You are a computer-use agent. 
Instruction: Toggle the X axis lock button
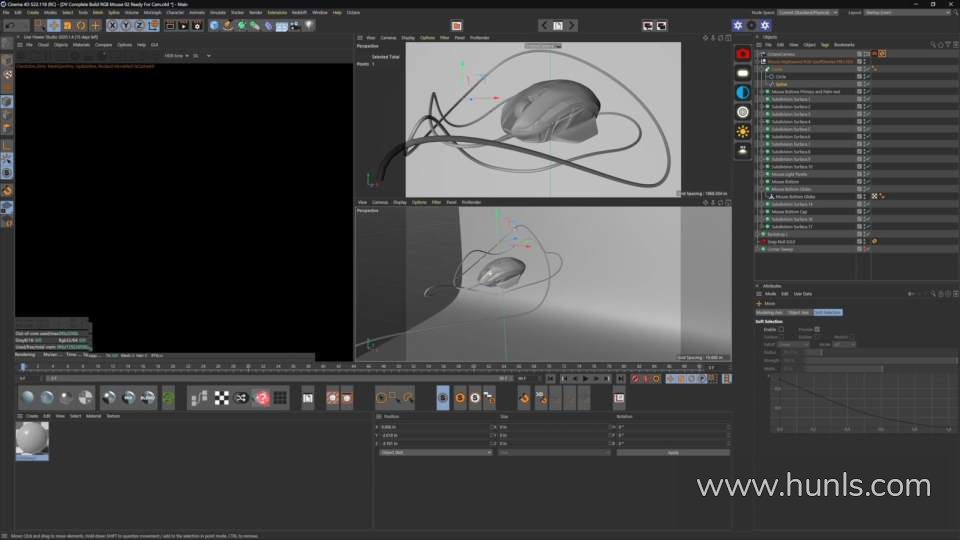click(112, 25)
